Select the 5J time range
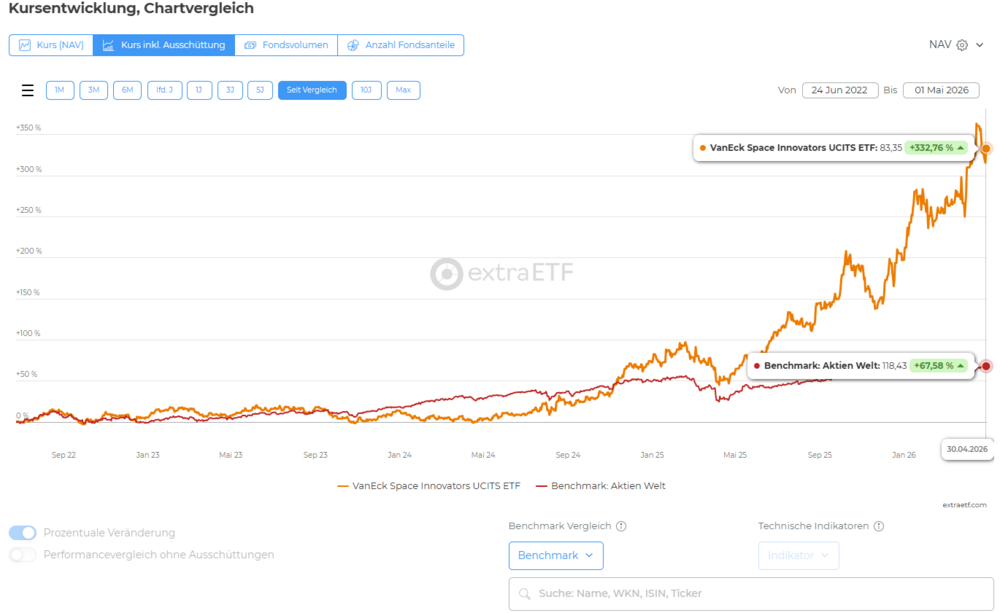The image size is (1000, 613). point(260,90)
